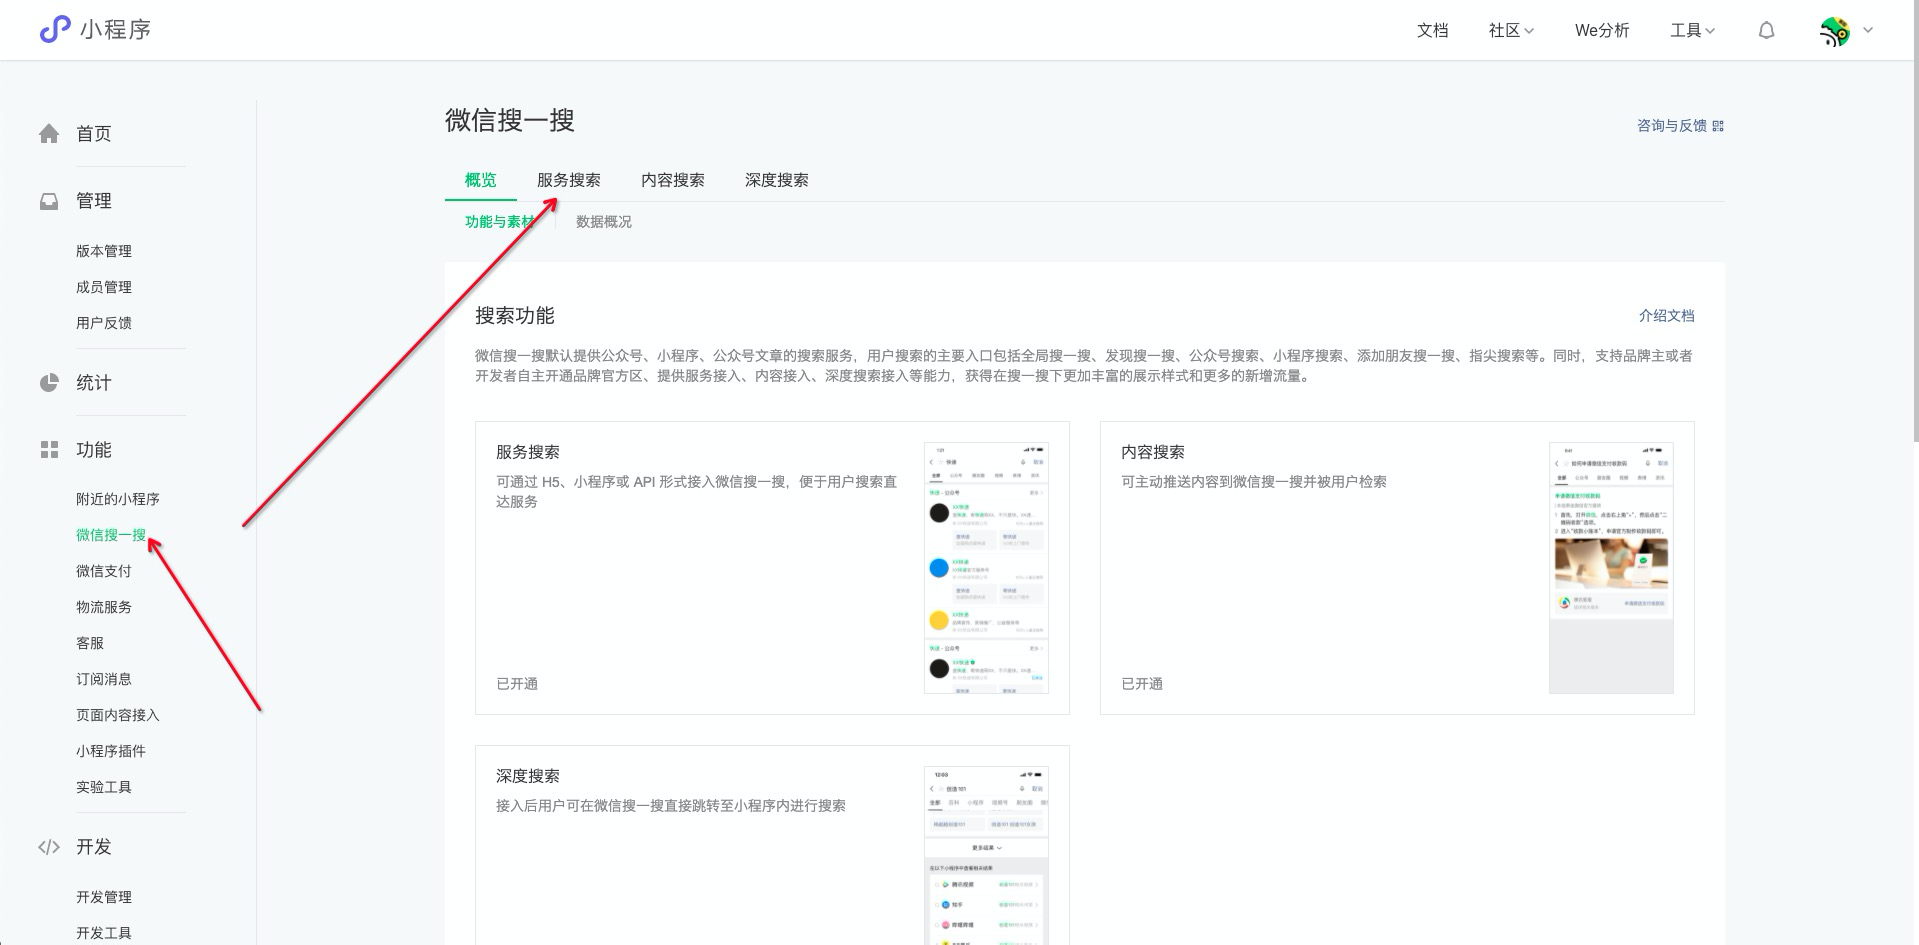Viewport: 1919px width, 945px height.
Task: Click the 深度搜索 card title
Action: [x=528, y=776]
